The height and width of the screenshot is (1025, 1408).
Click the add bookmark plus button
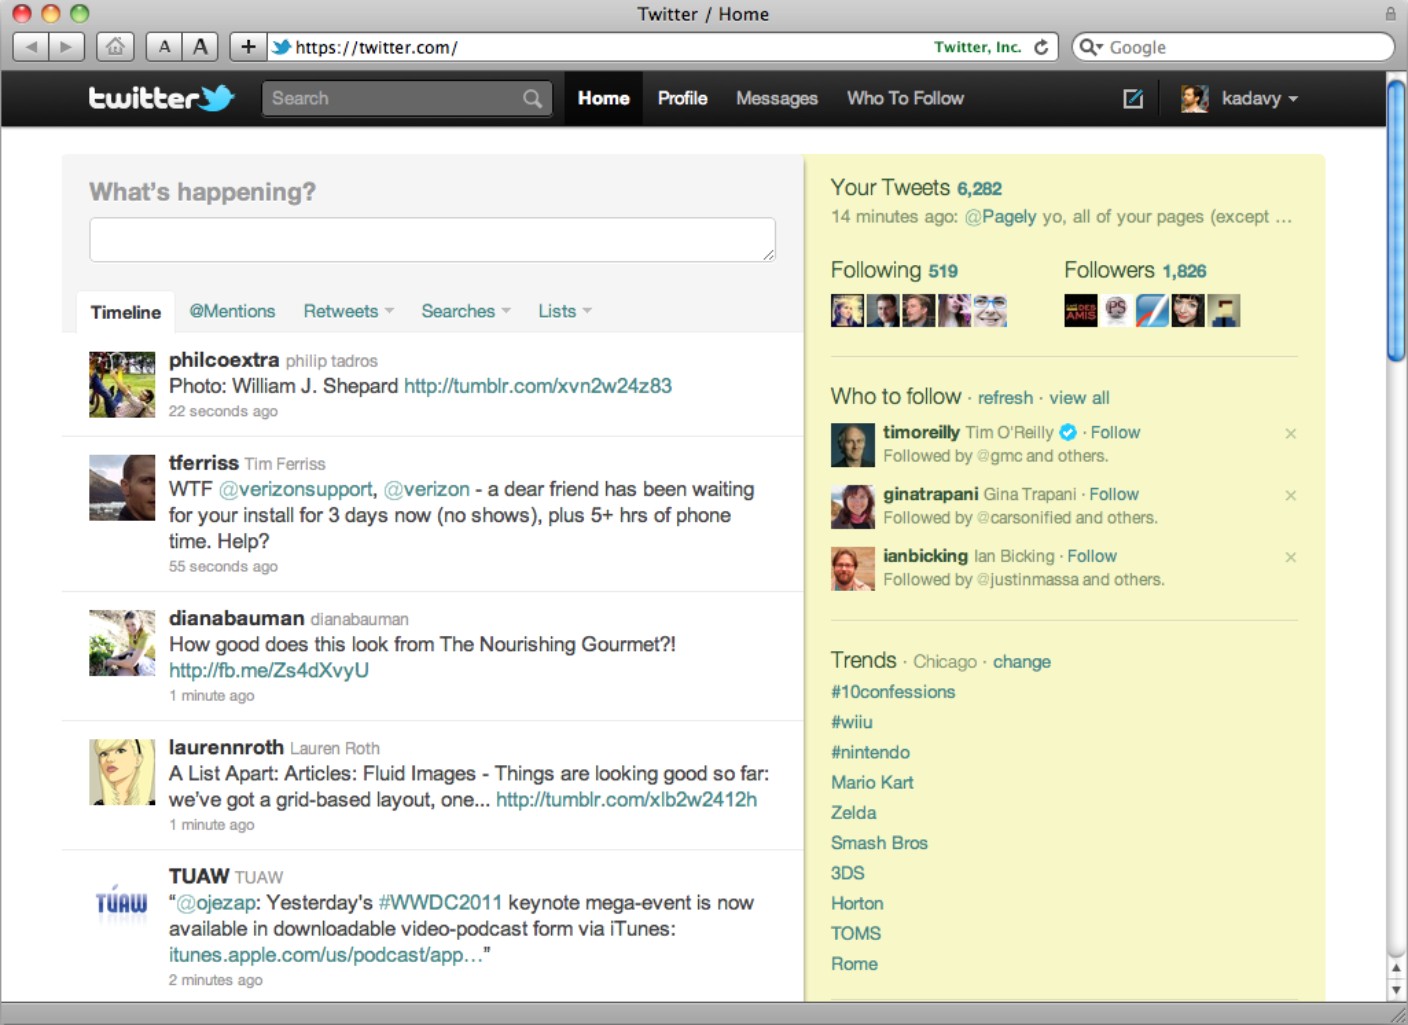point(248,46)
